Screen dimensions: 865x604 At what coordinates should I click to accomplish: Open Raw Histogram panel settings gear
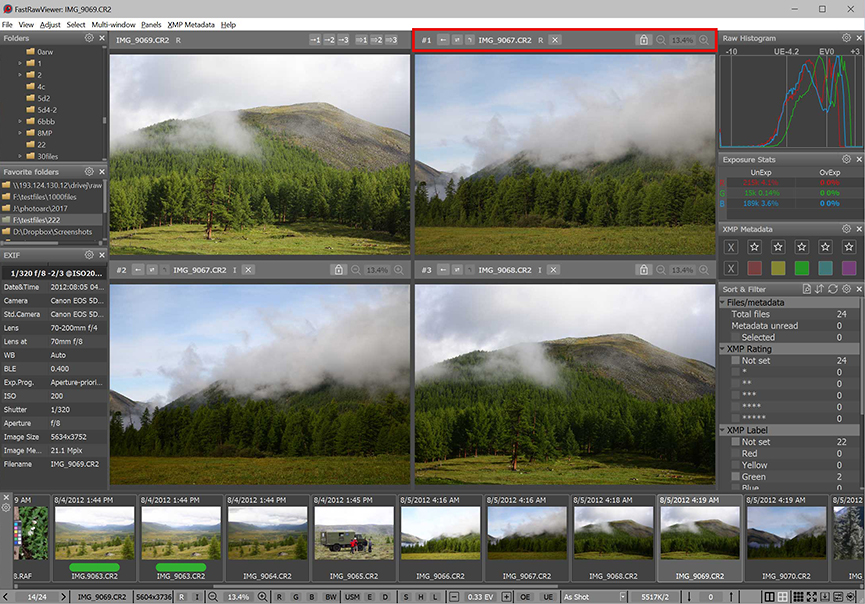pyautogui.click(x=846, y=38)
